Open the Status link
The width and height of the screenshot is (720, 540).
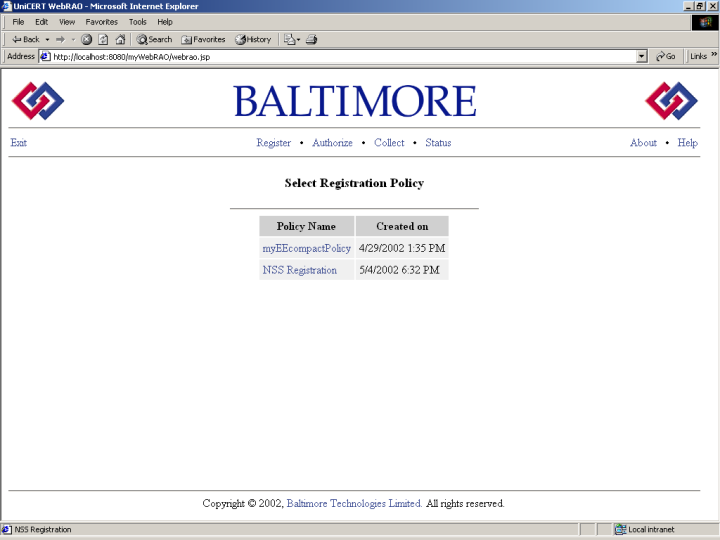tap(438, 143)
